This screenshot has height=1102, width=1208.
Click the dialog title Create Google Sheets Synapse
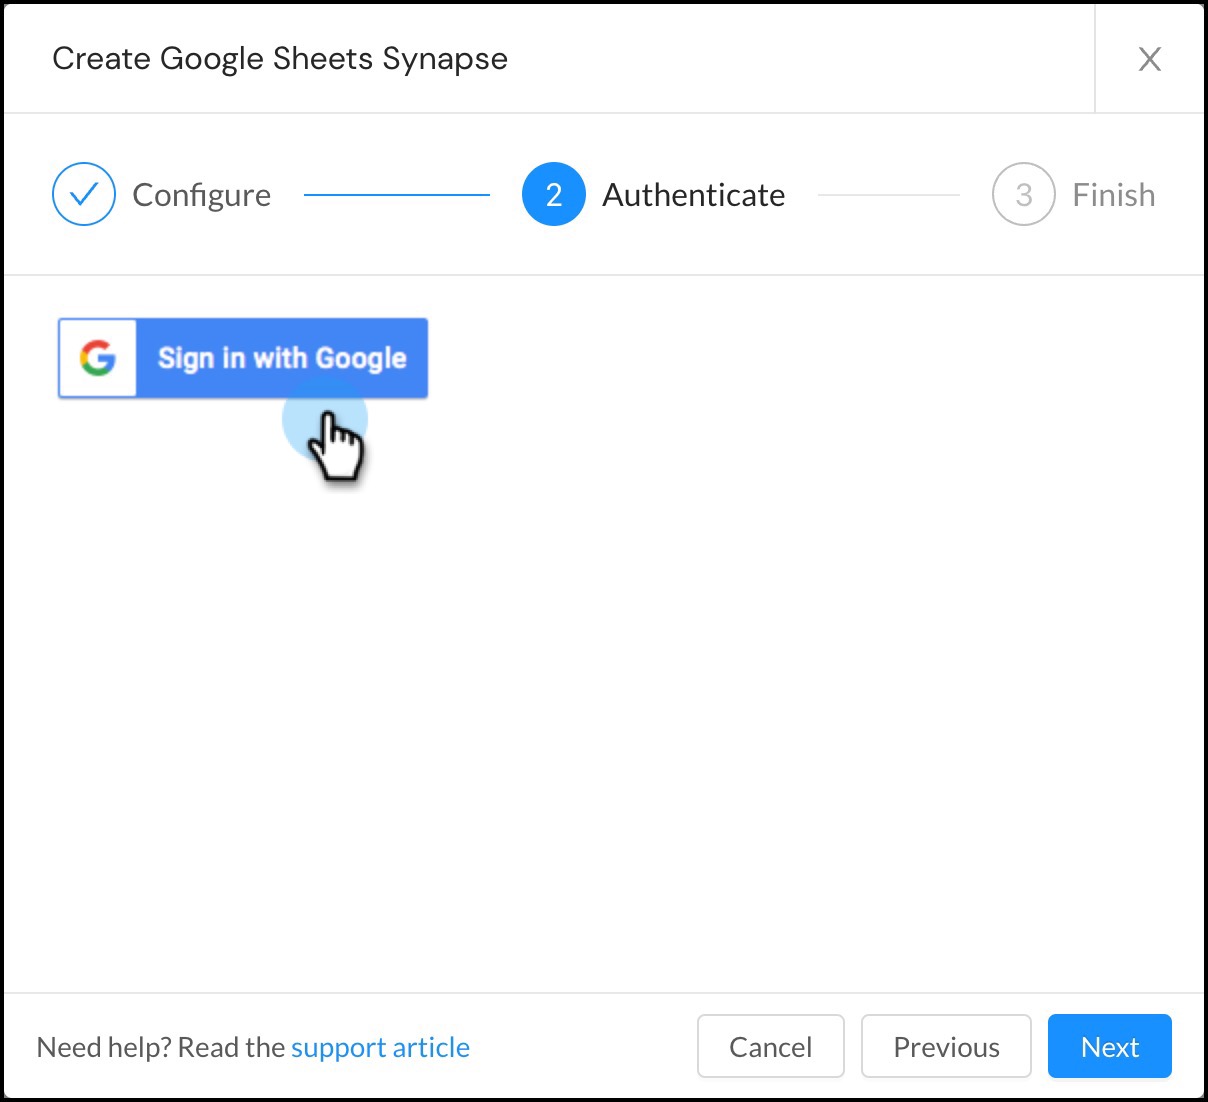click(280, 59)
